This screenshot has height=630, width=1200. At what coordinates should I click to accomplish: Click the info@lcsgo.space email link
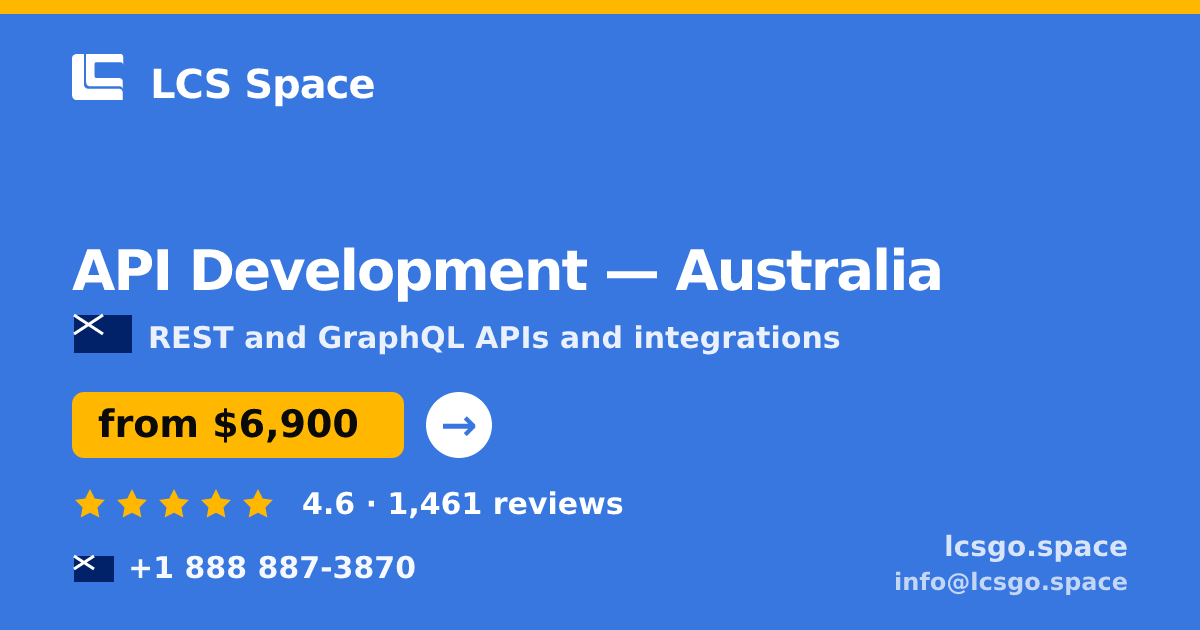coord(1011,582)
